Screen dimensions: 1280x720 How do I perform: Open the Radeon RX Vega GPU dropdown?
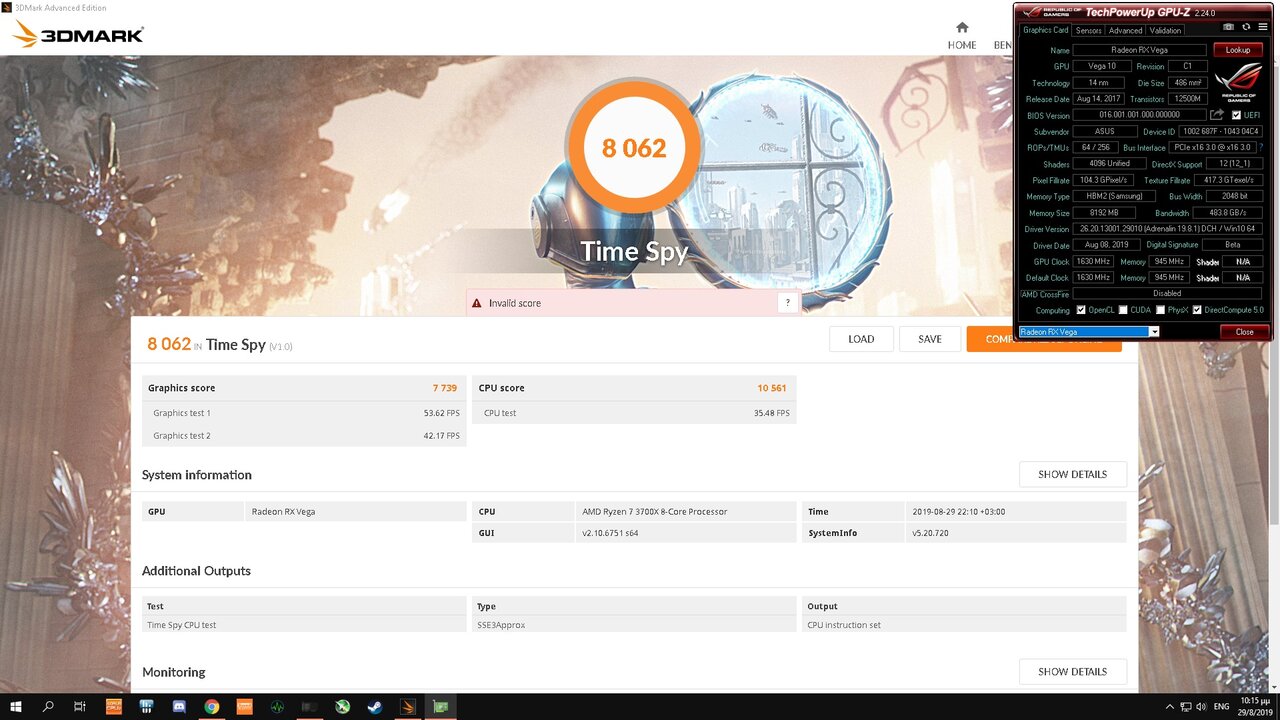pyautogui.click(x=1153, y=331)
